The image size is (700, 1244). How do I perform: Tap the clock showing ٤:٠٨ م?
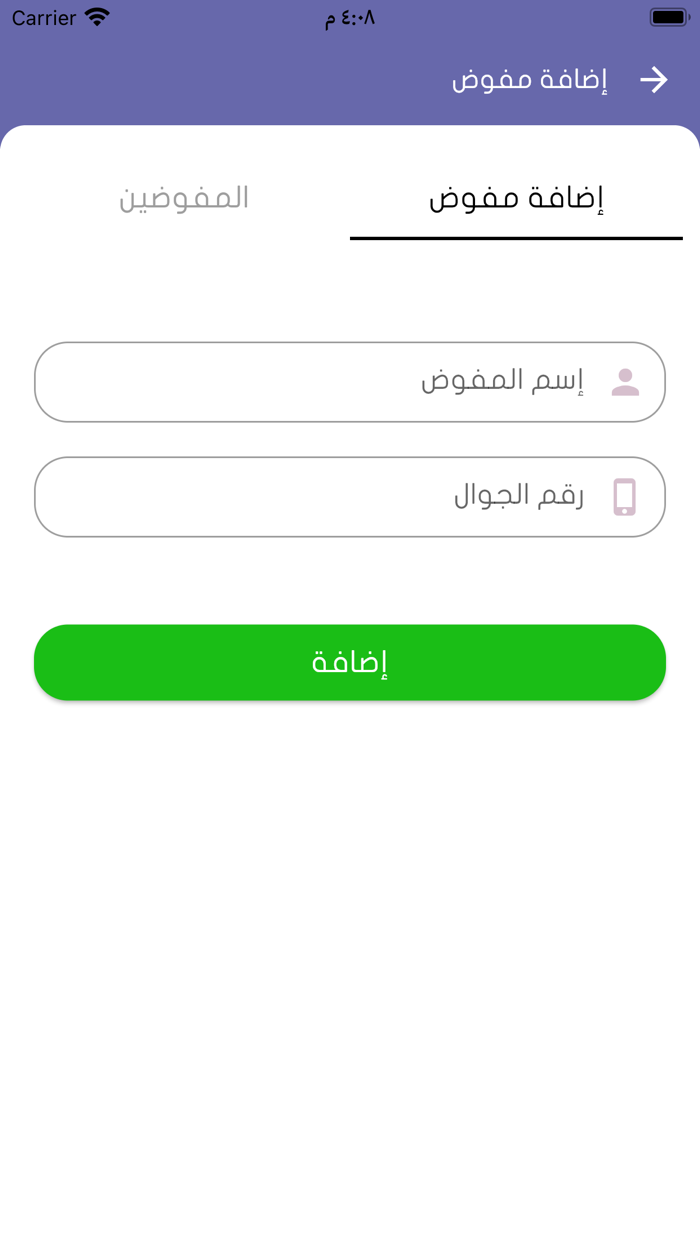click(350, 17)
